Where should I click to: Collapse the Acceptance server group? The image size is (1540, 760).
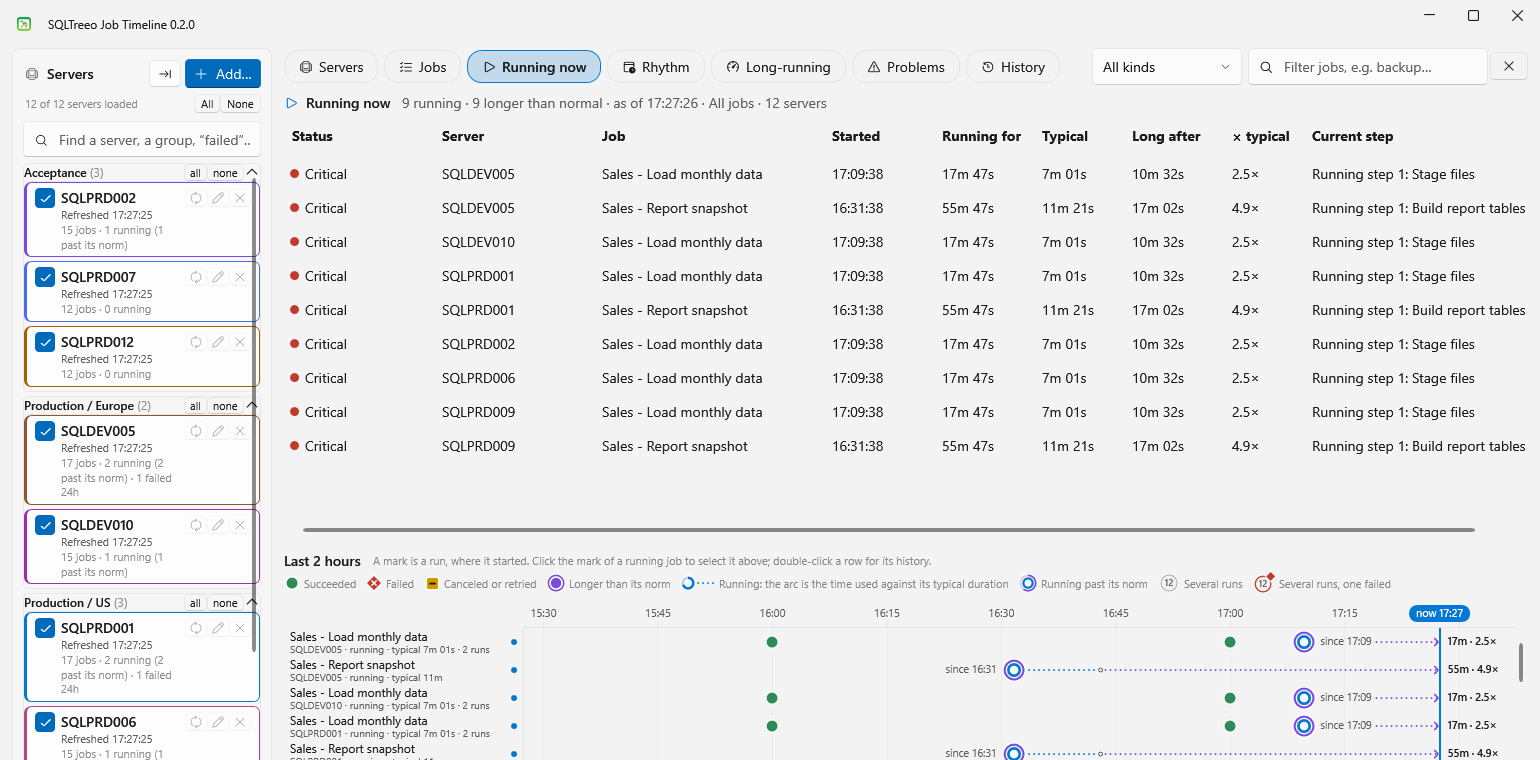[x=251, y=173]
